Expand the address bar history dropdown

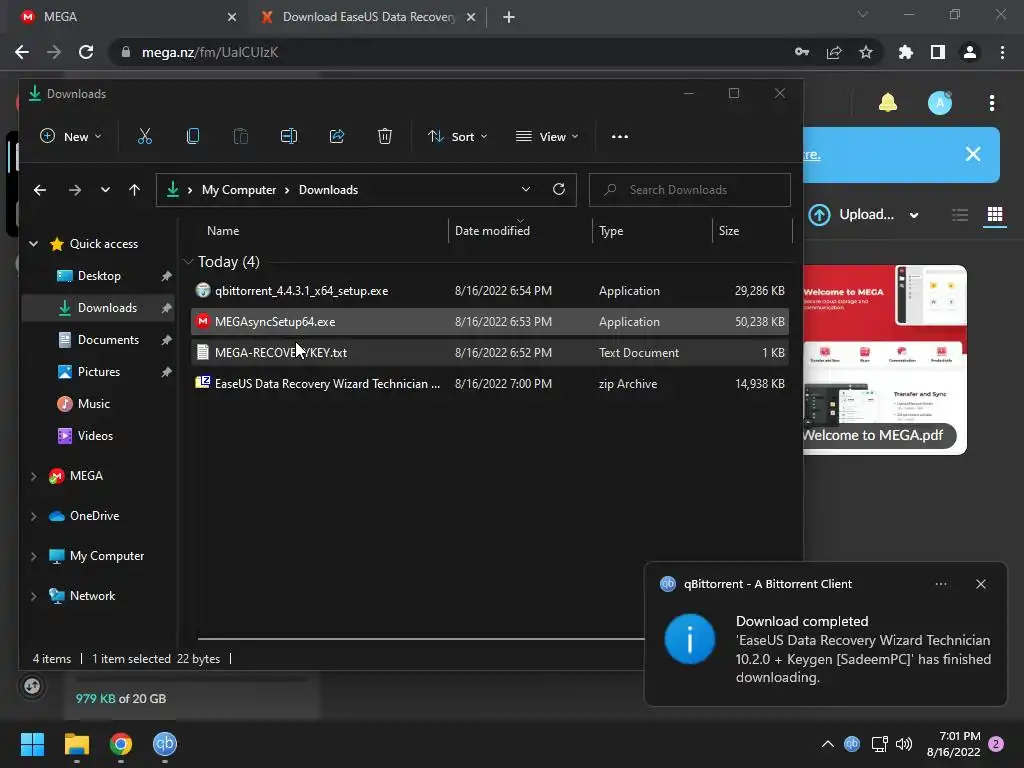pos(526,189)
